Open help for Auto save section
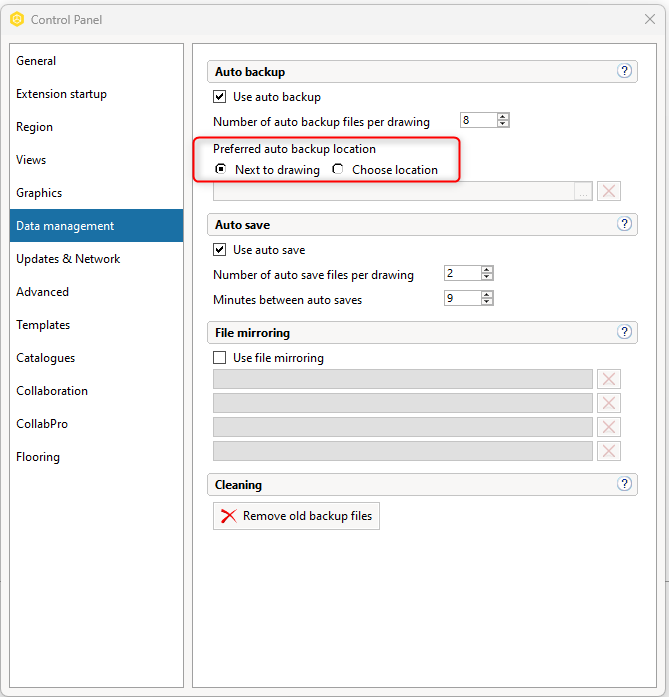This screenshot has height=697, width=669. [624, 224]
